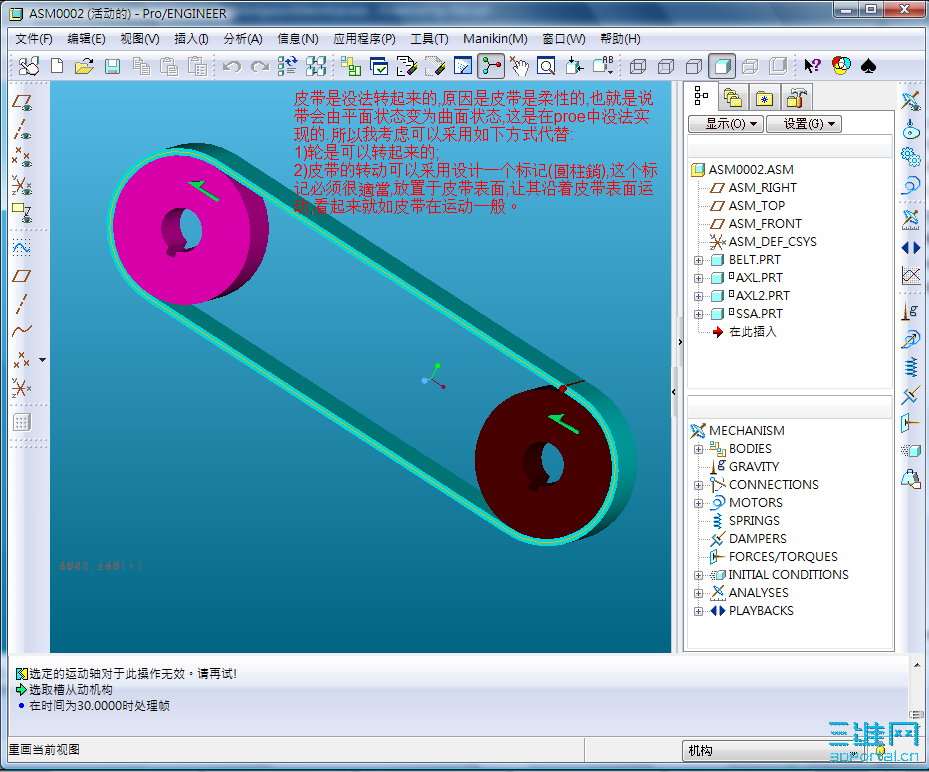Viewport: 929px width, 772px height.
Task: Open the 应用程序(P) menu
Action: [364, 39]
